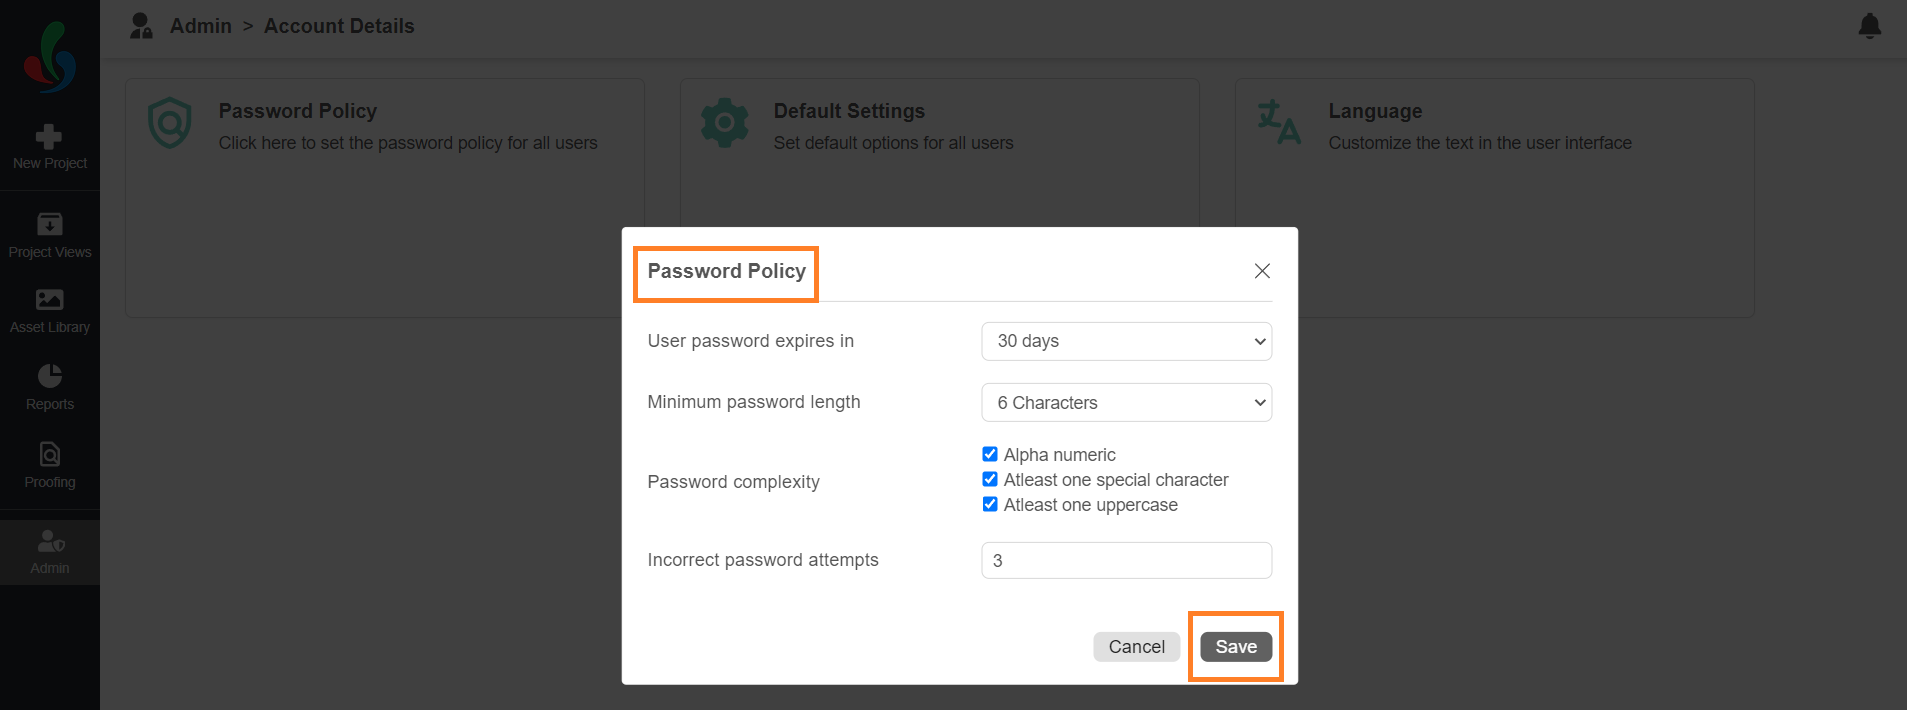Close the Password Policy dialog
This screenshot has height=710, width=1907.
coord(1262,271)
